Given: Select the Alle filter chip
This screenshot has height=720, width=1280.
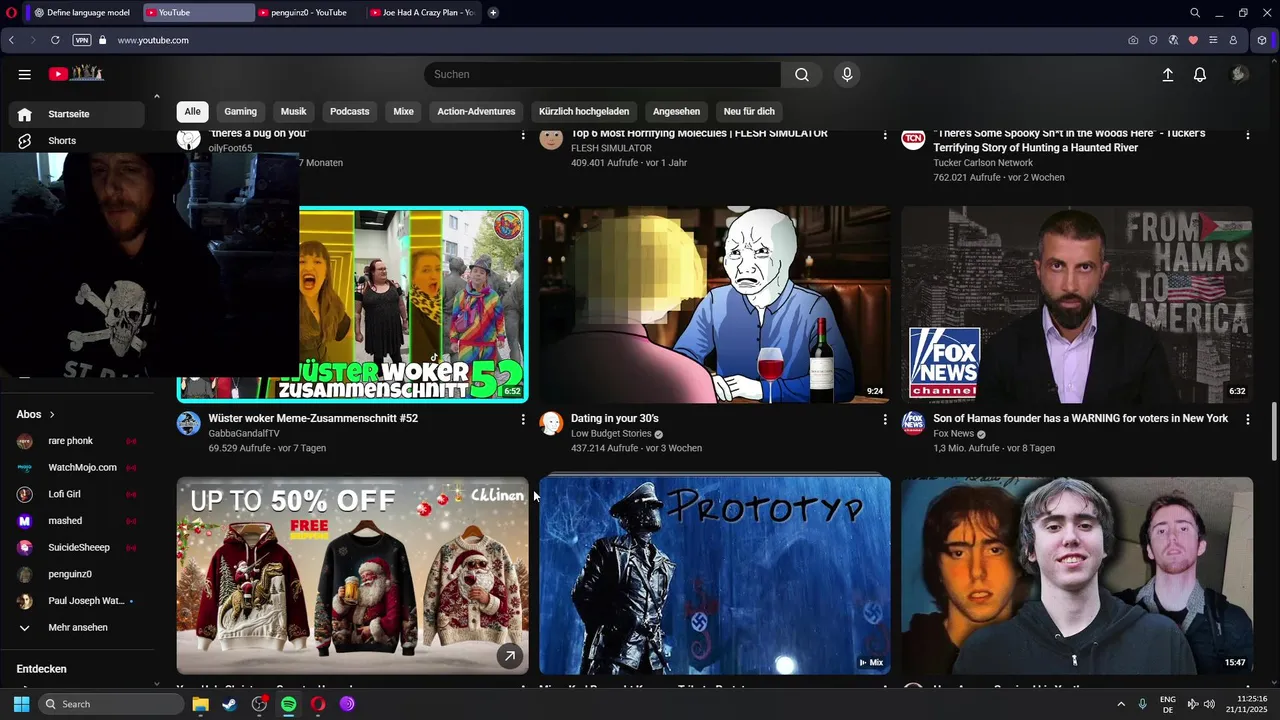Looking at the screenshot, I should tap(192, 112).
